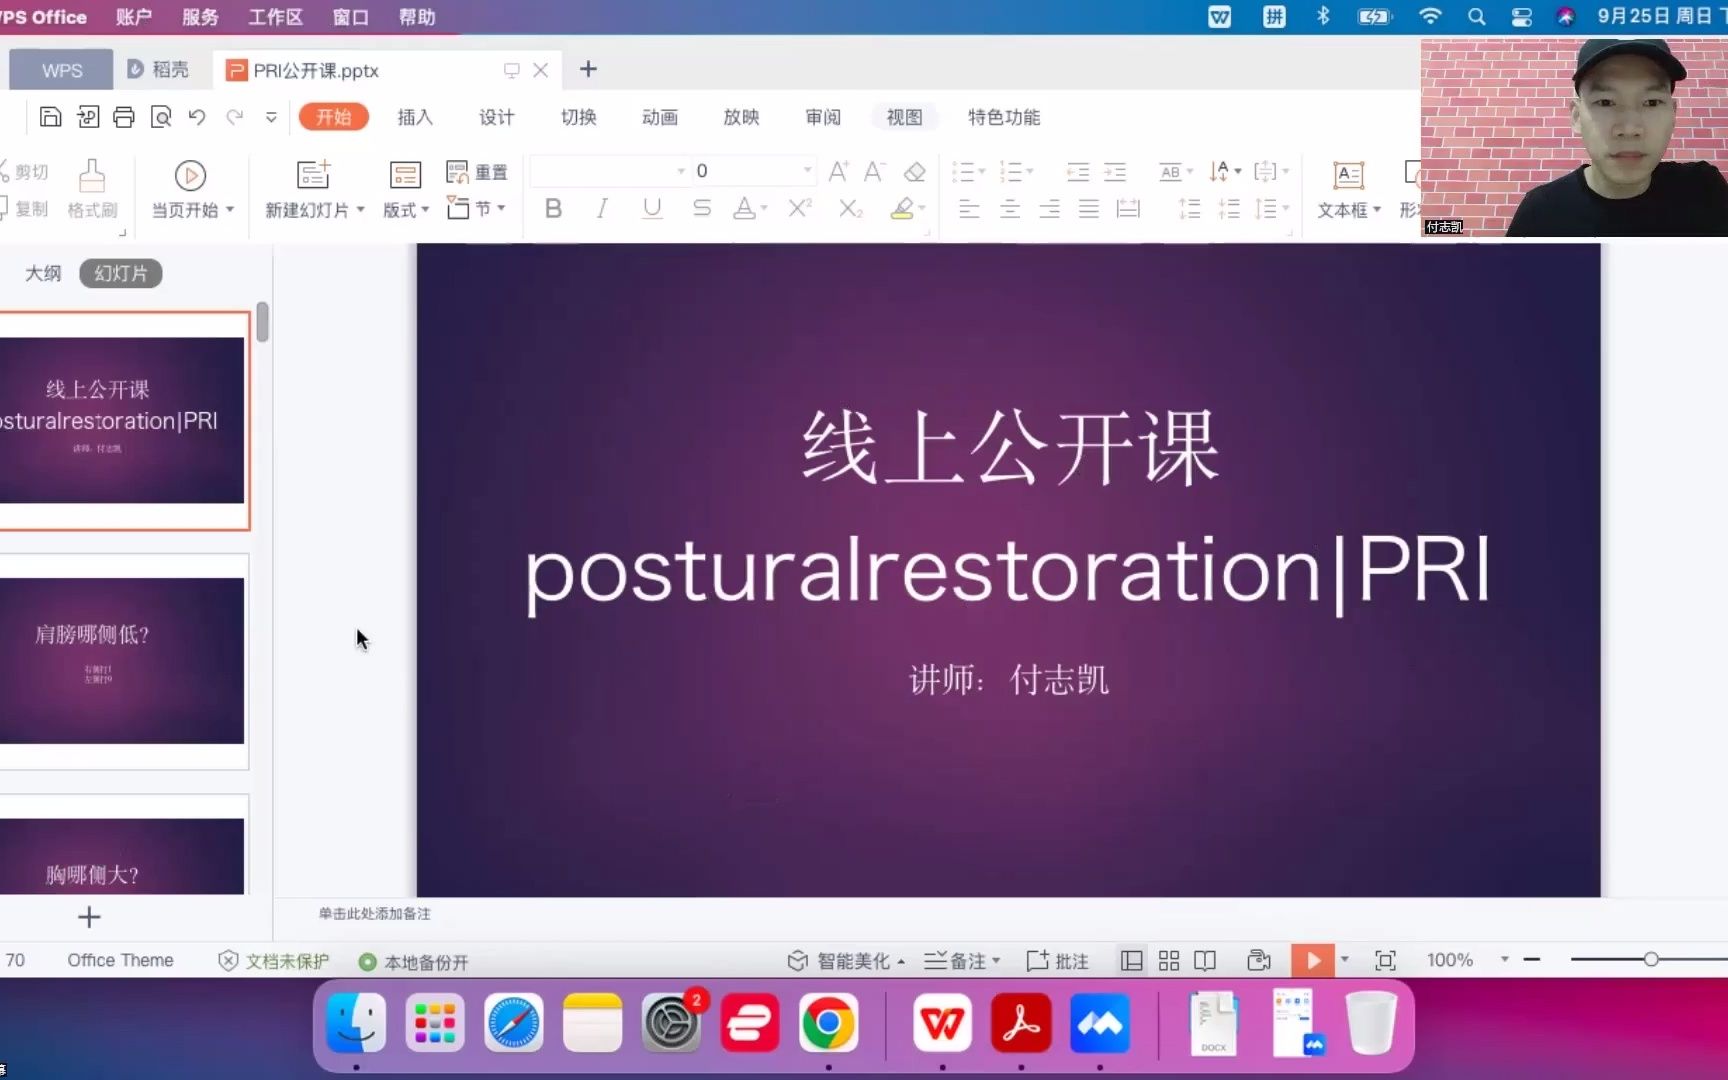1728x1080 pixels.
Task: Open the font name dropdown
Action: 681,171
